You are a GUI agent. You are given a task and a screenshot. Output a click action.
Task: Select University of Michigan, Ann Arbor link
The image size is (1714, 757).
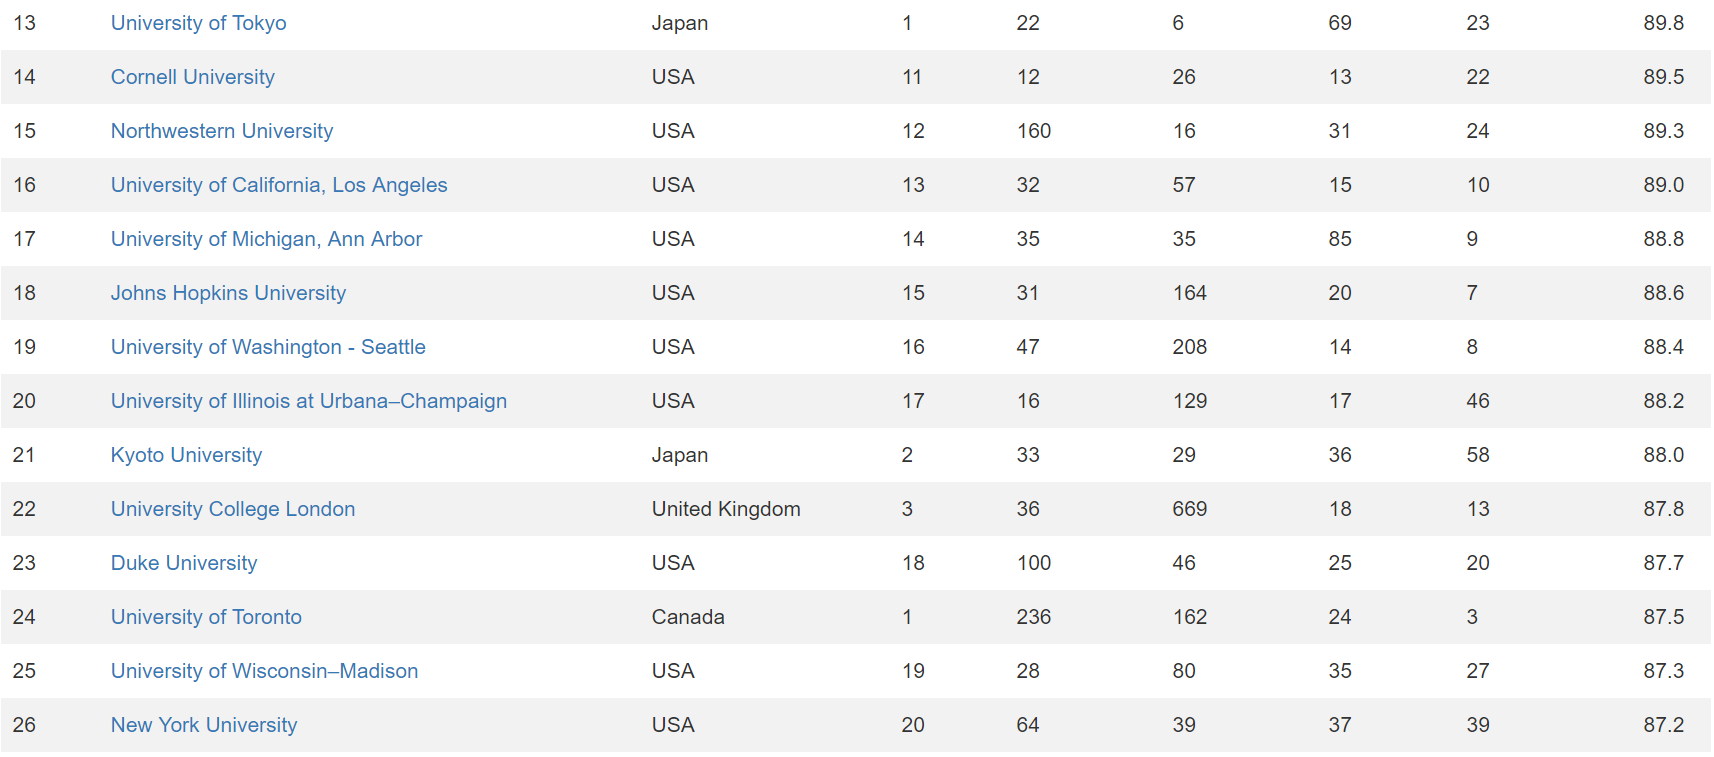tap(266, 239)
